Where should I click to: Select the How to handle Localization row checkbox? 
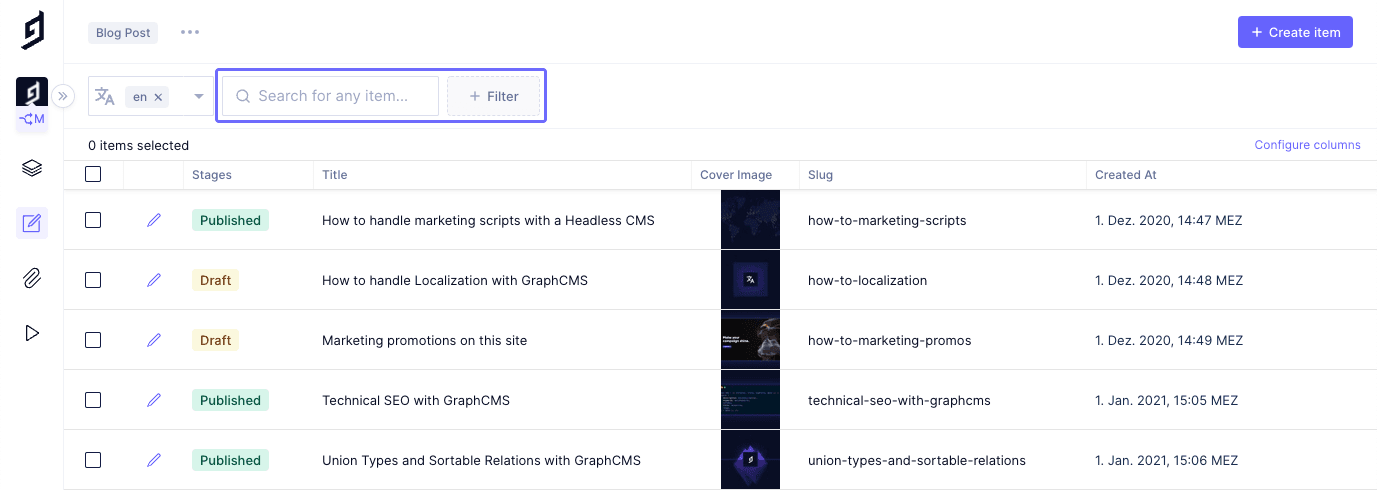(x=93, y=280)
